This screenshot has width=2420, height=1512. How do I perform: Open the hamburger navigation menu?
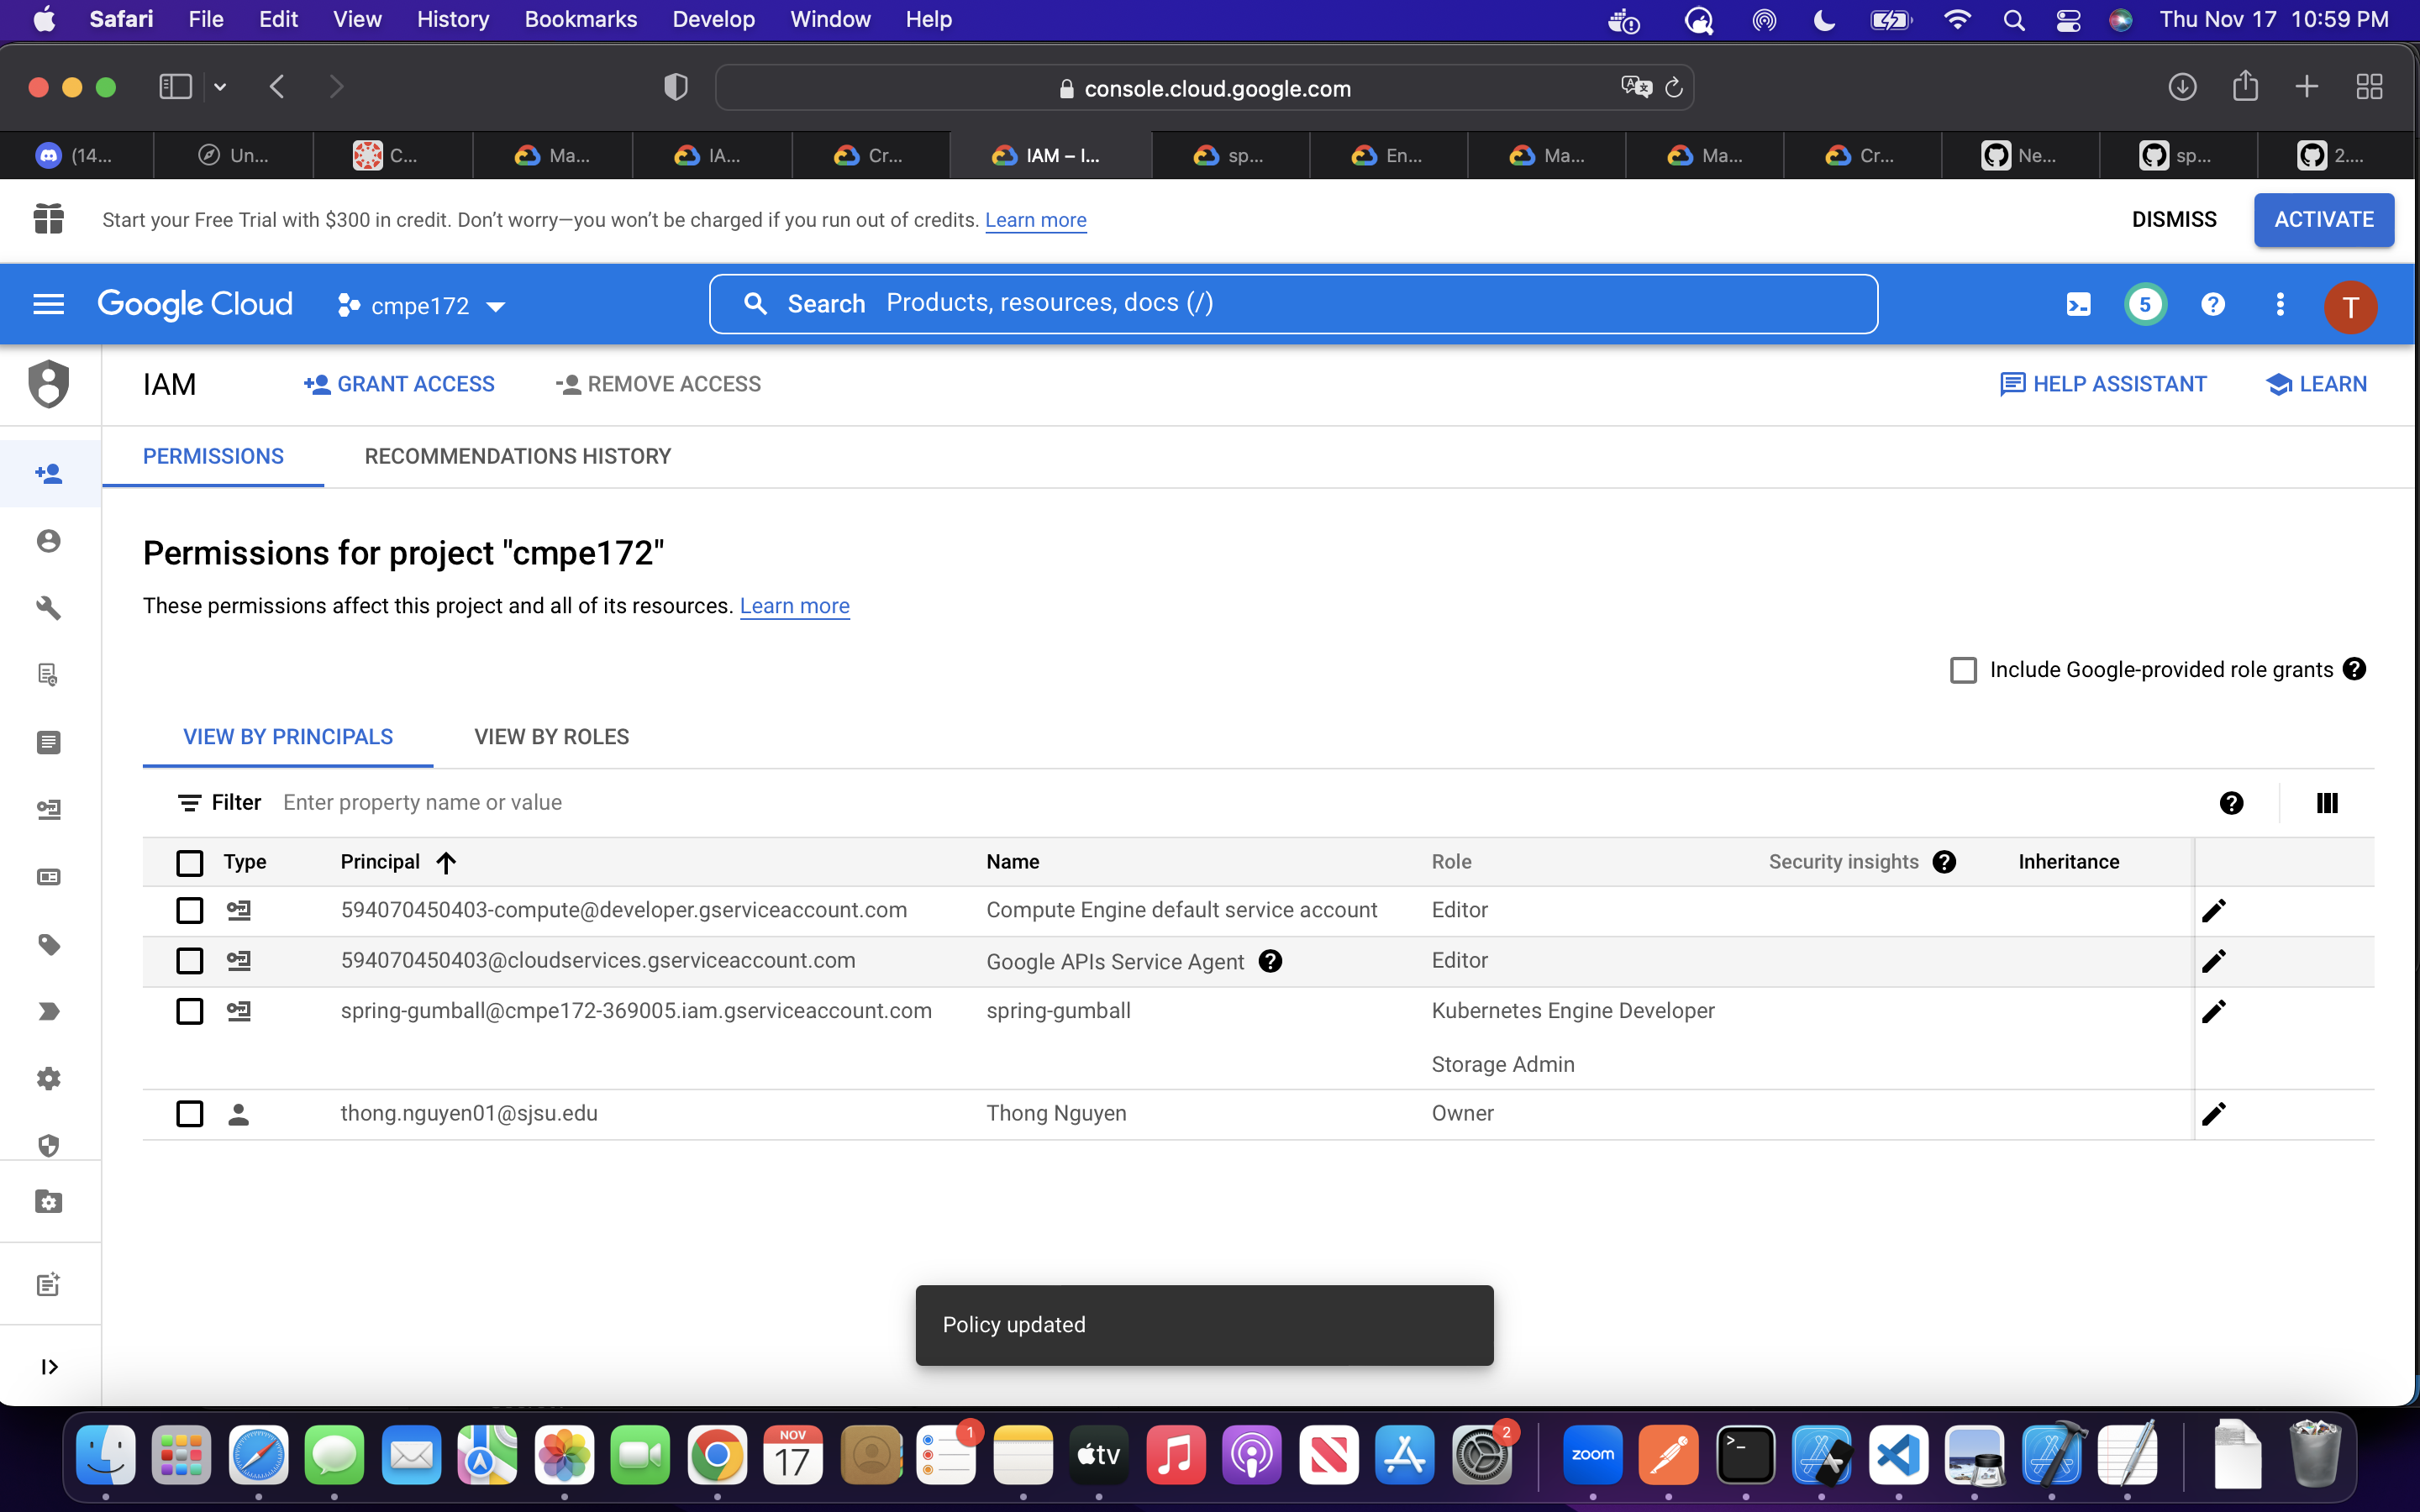click(48, 304)
